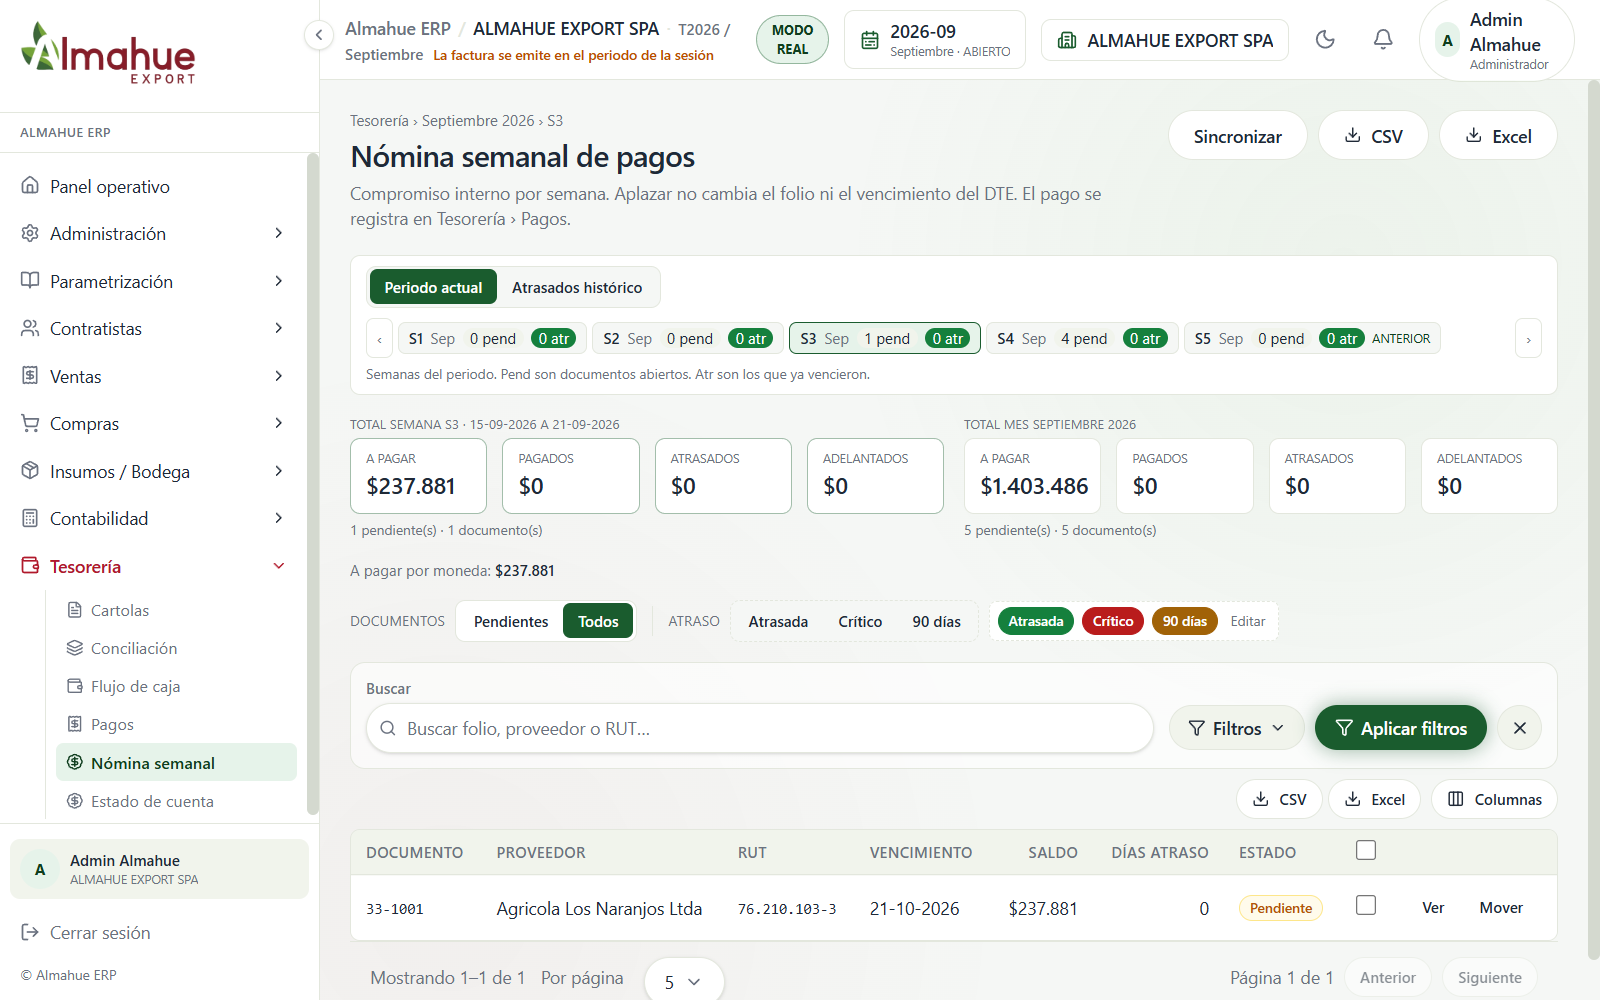The width and height of the screenshot is (1600, 1000).
Task: Toggle Pendientes documents filter
Action: point(511,621)
